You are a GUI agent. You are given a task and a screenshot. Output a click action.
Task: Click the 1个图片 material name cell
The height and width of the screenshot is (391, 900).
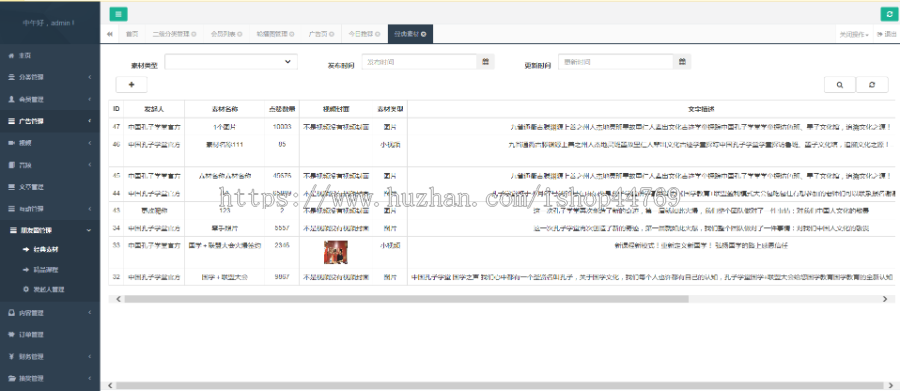tap(225, 127)
